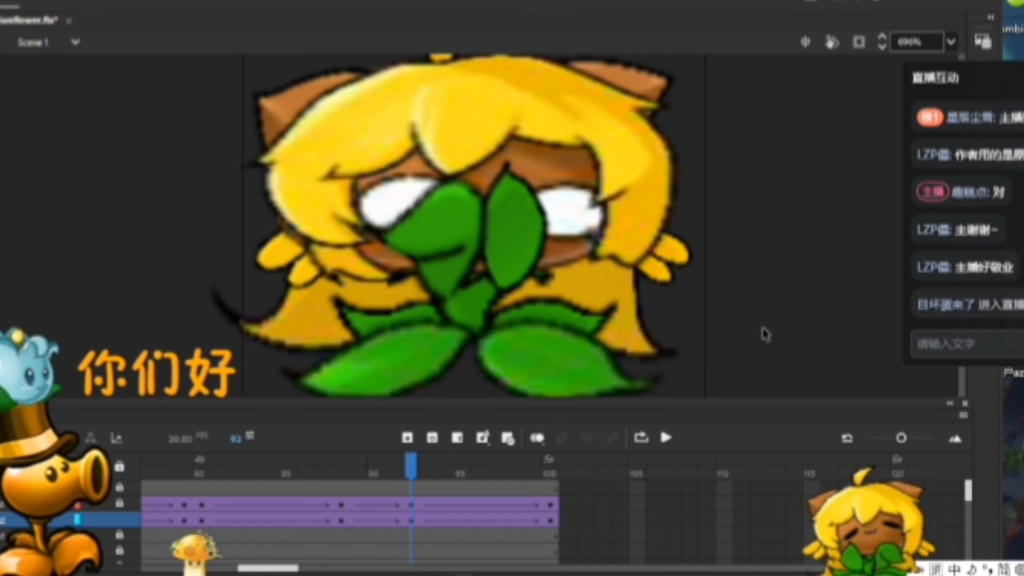
Task: Toggle the timeline loop button
Action: point(641,438)
